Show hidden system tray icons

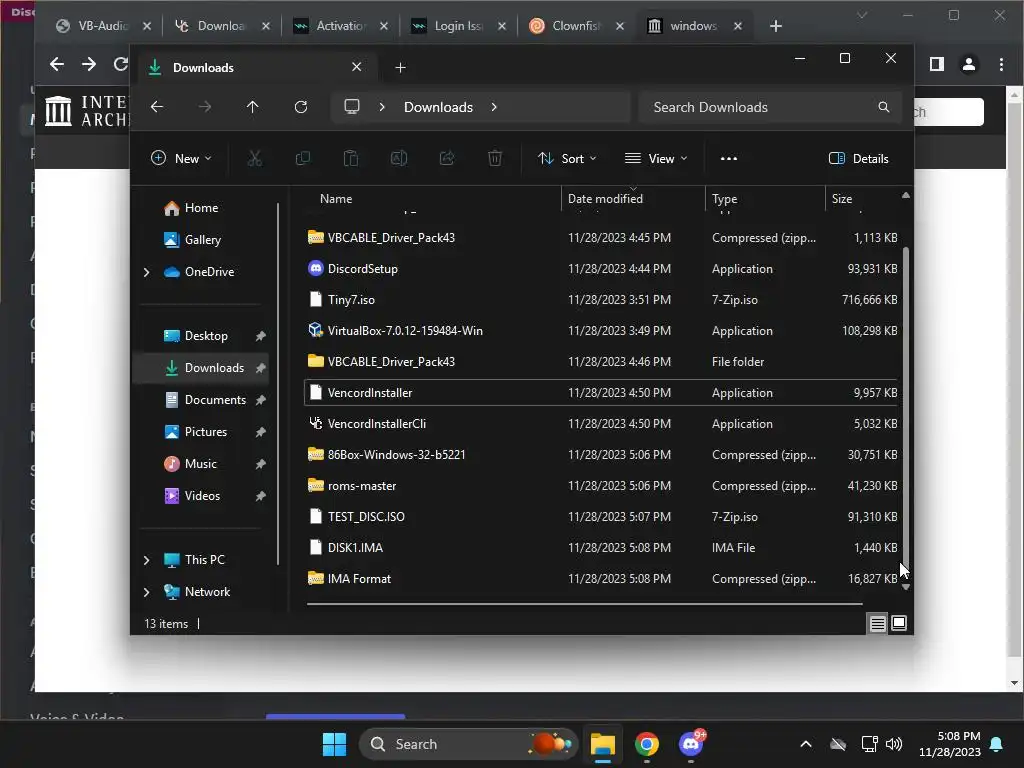[x=806, y=744]
